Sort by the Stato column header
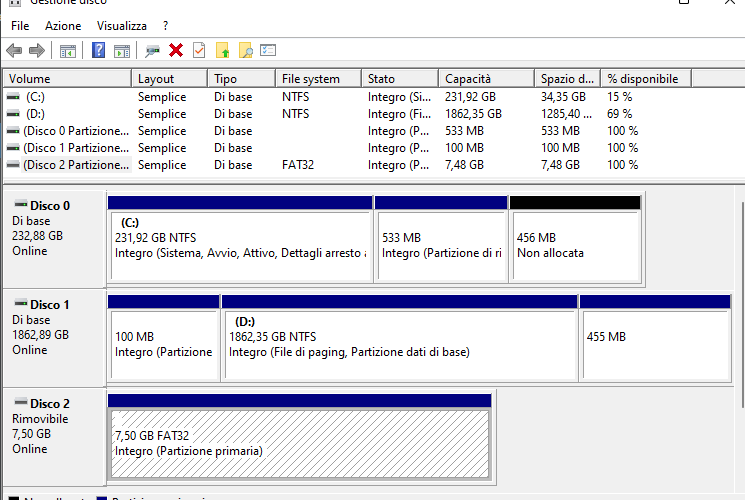This screenshot has height=500, width=745. 400,78
